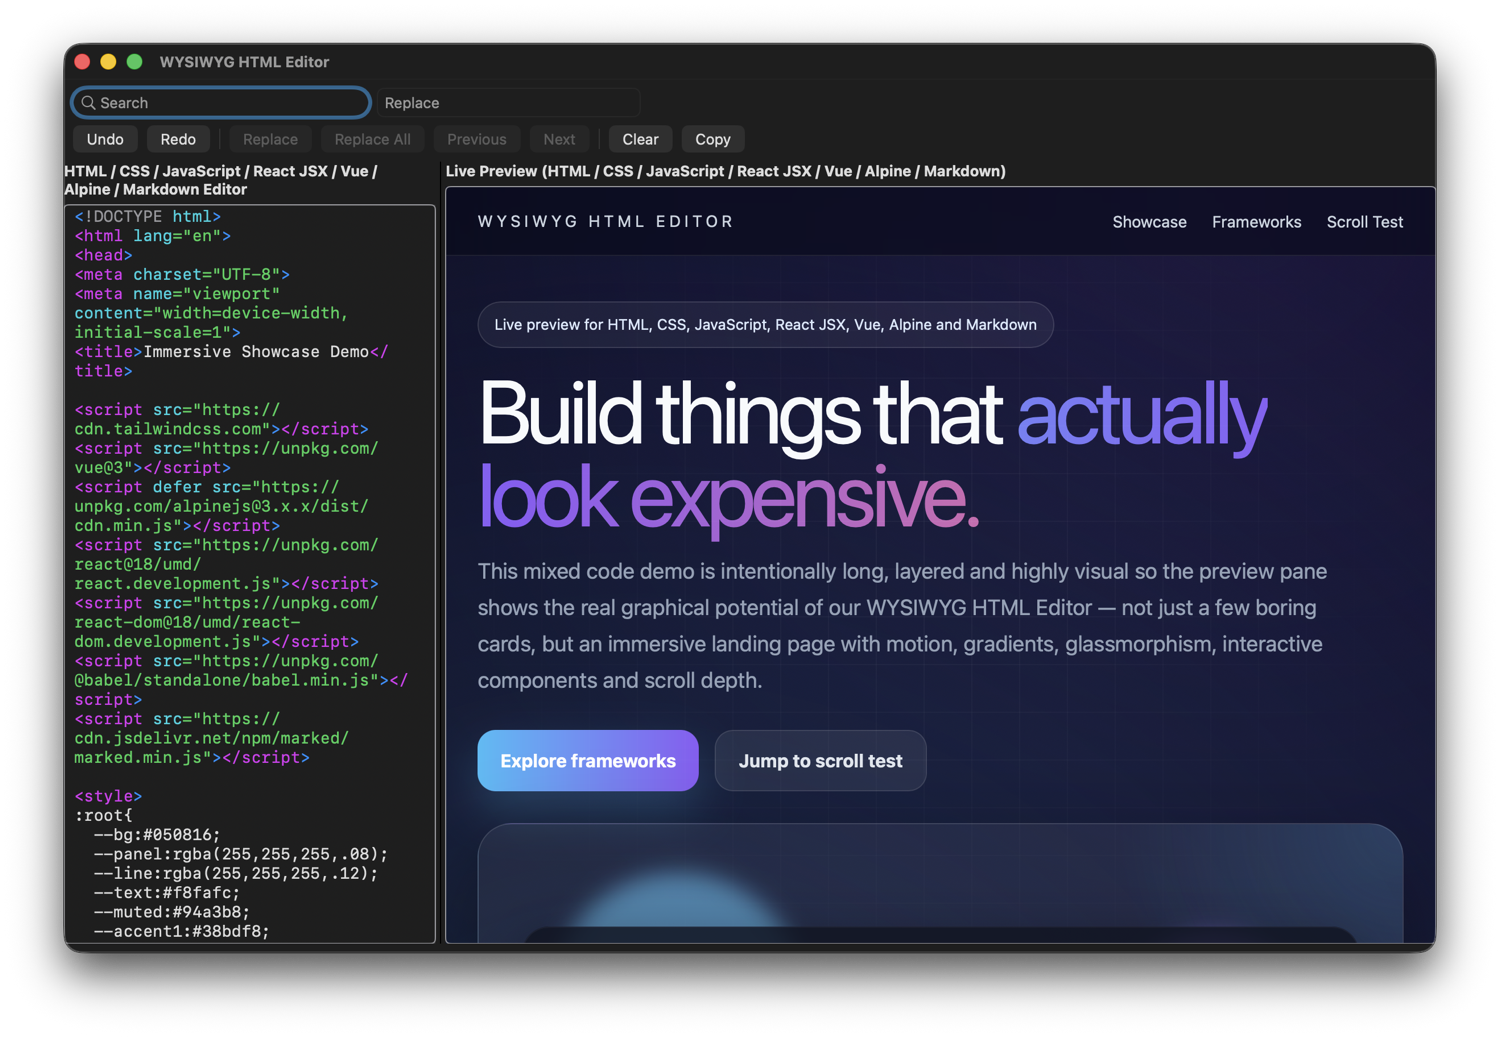Click inside the Replace input field

point(507,103)
